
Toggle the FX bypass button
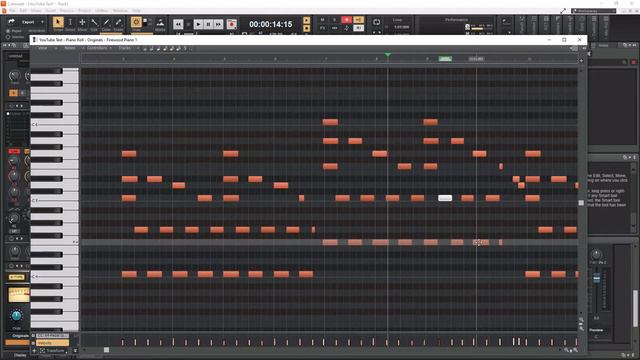322,28
